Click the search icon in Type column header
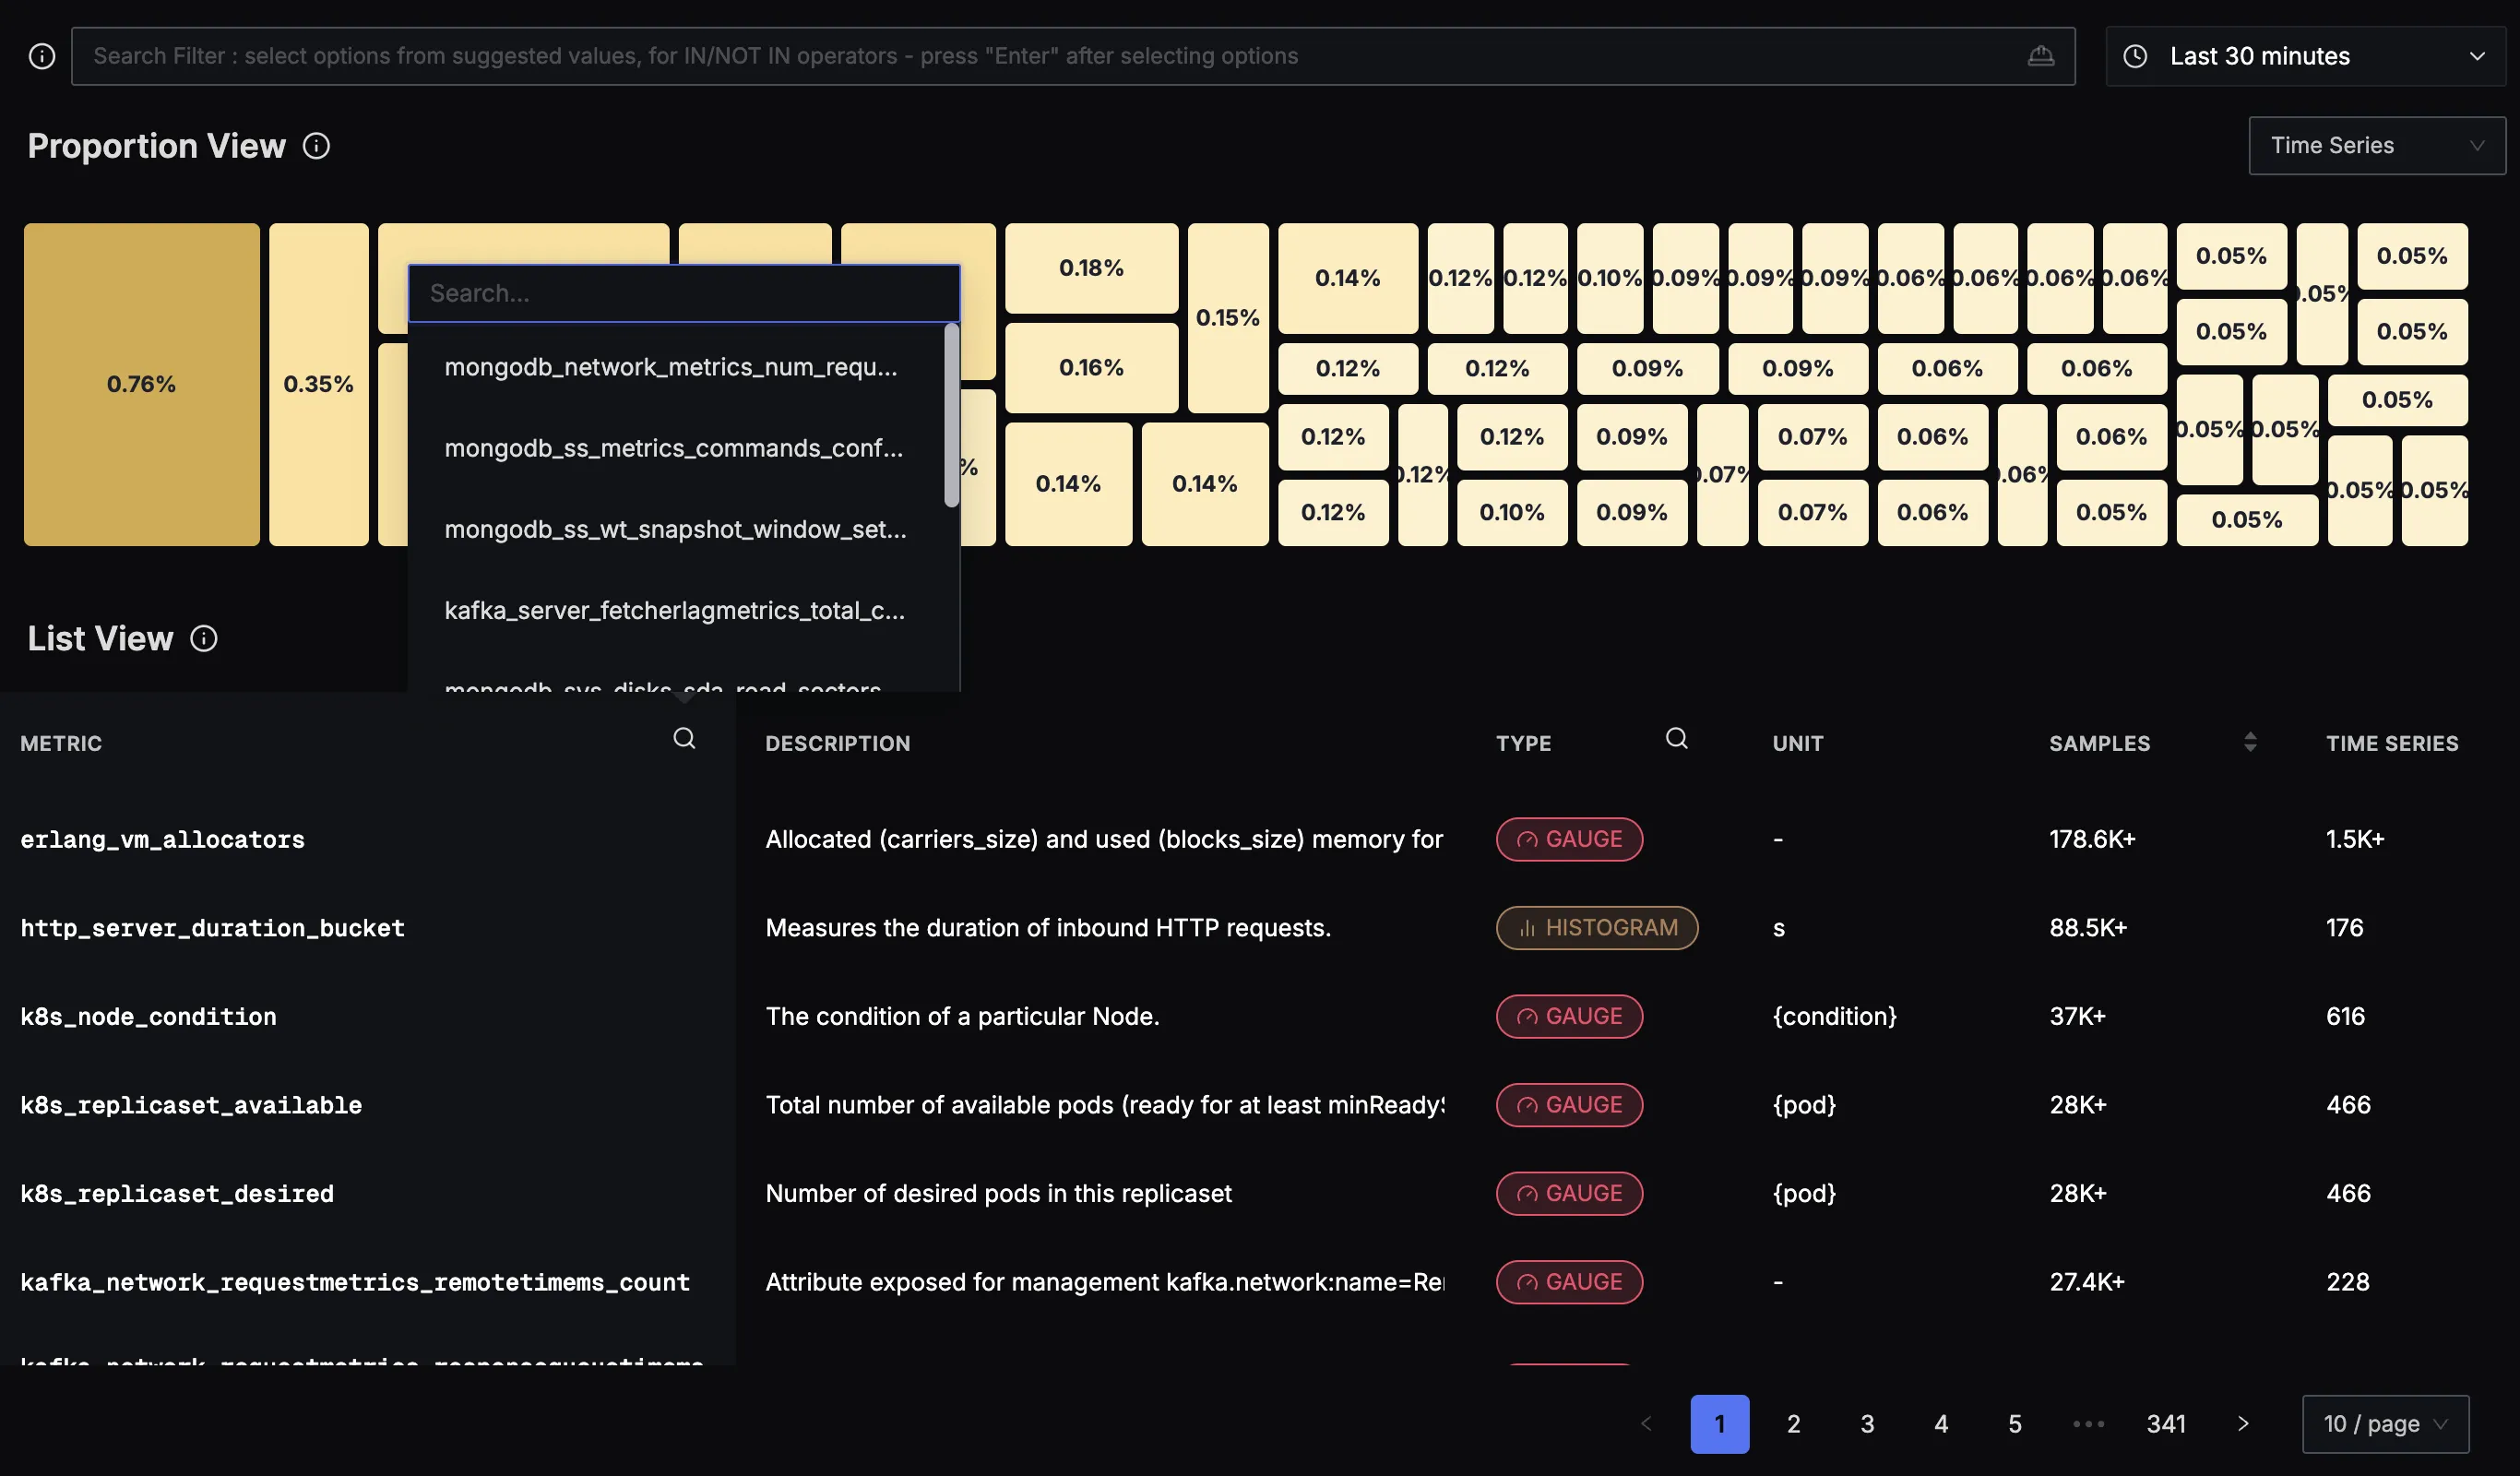This screenshot has height=1476, width=2520. [x=1677, y=738]
